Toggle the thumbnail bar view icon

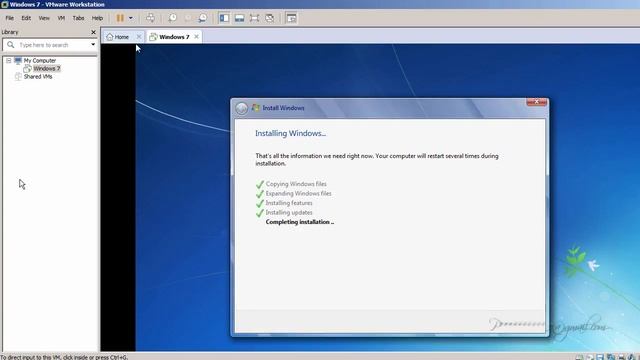[239, 18]
